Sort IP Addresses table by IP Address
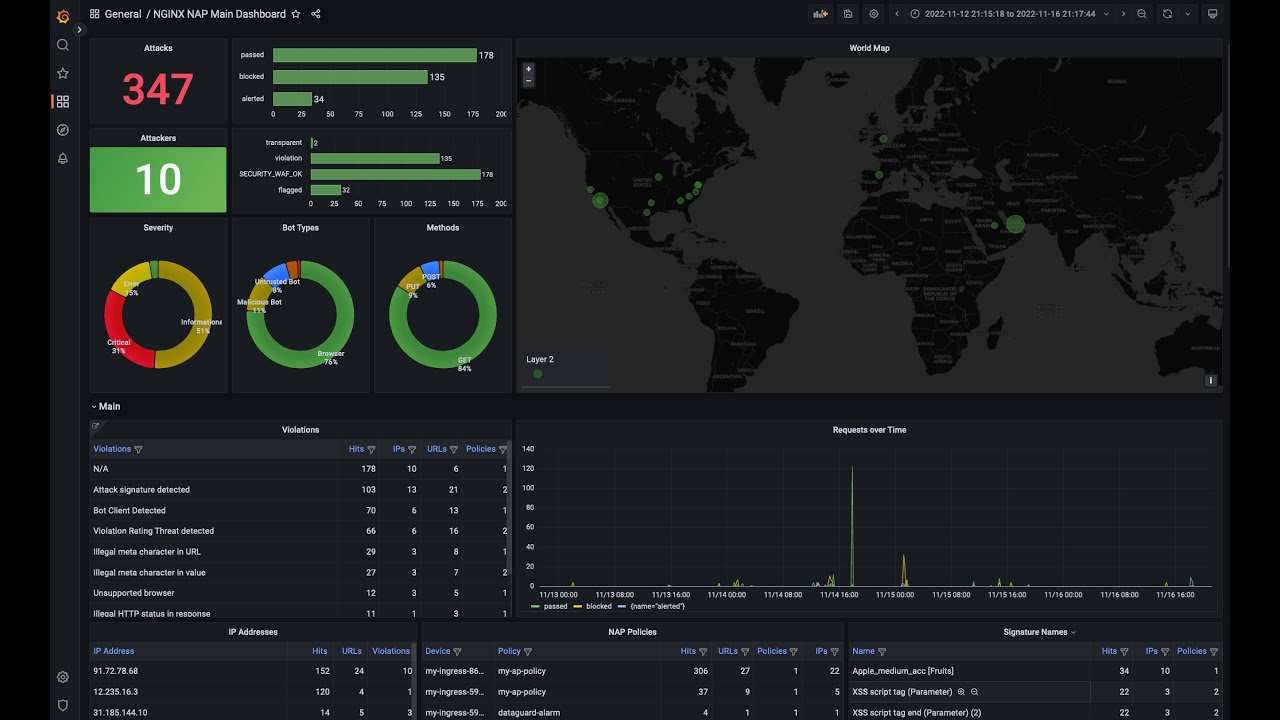Image resolution: width=1280 pixels, height=720 pixels. (x=114, y=651)
